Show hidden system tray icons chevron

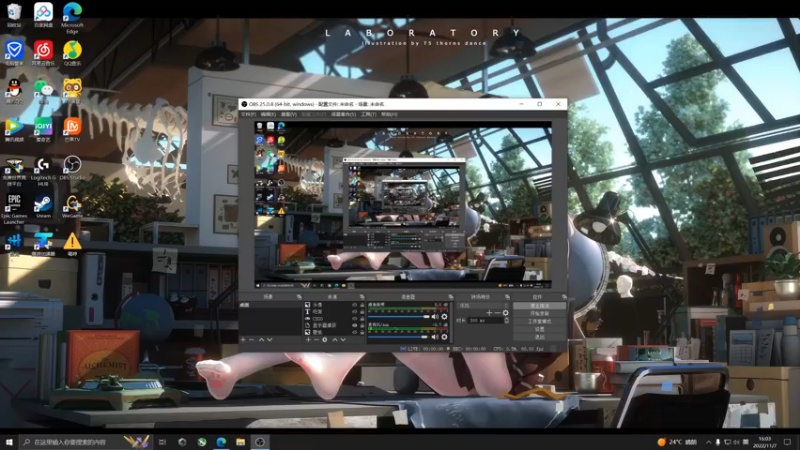tap(708, 442)
